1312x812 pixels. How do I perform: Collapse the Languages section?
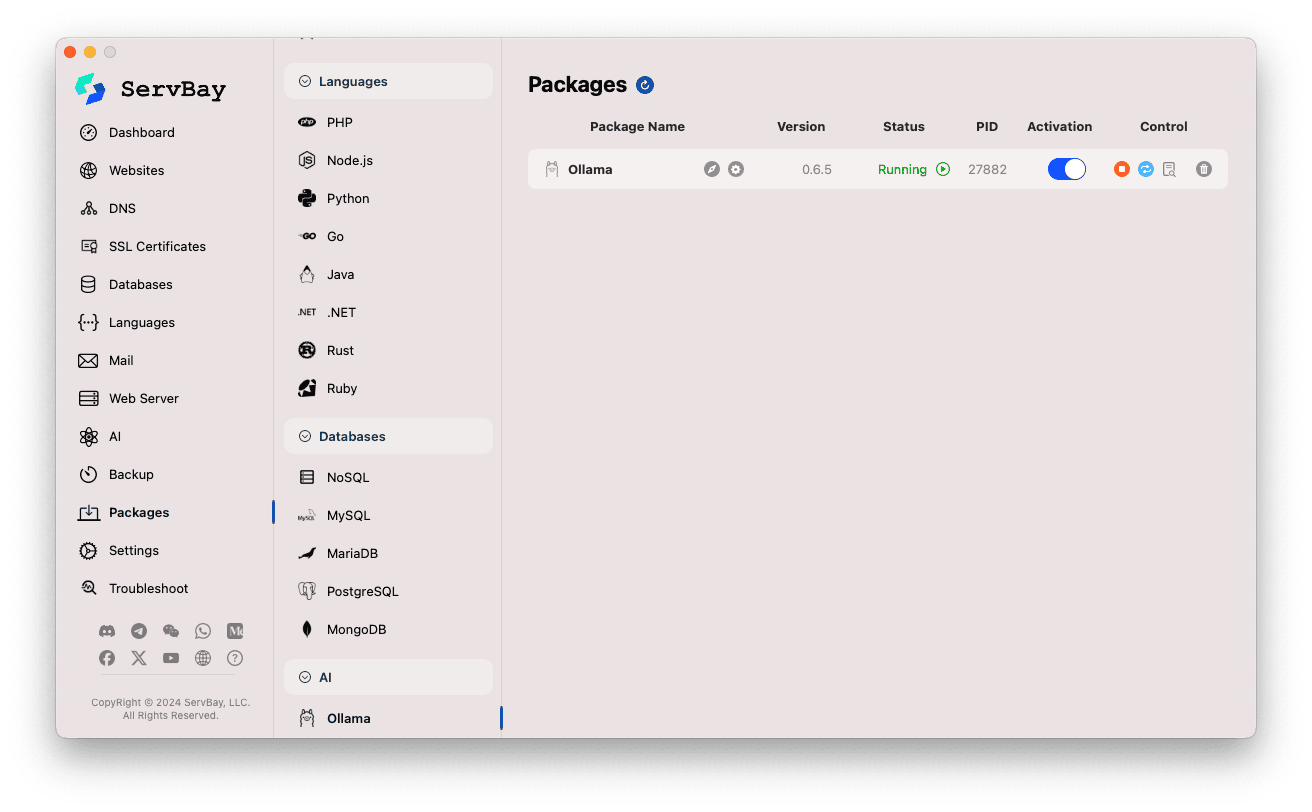point(305,81)
